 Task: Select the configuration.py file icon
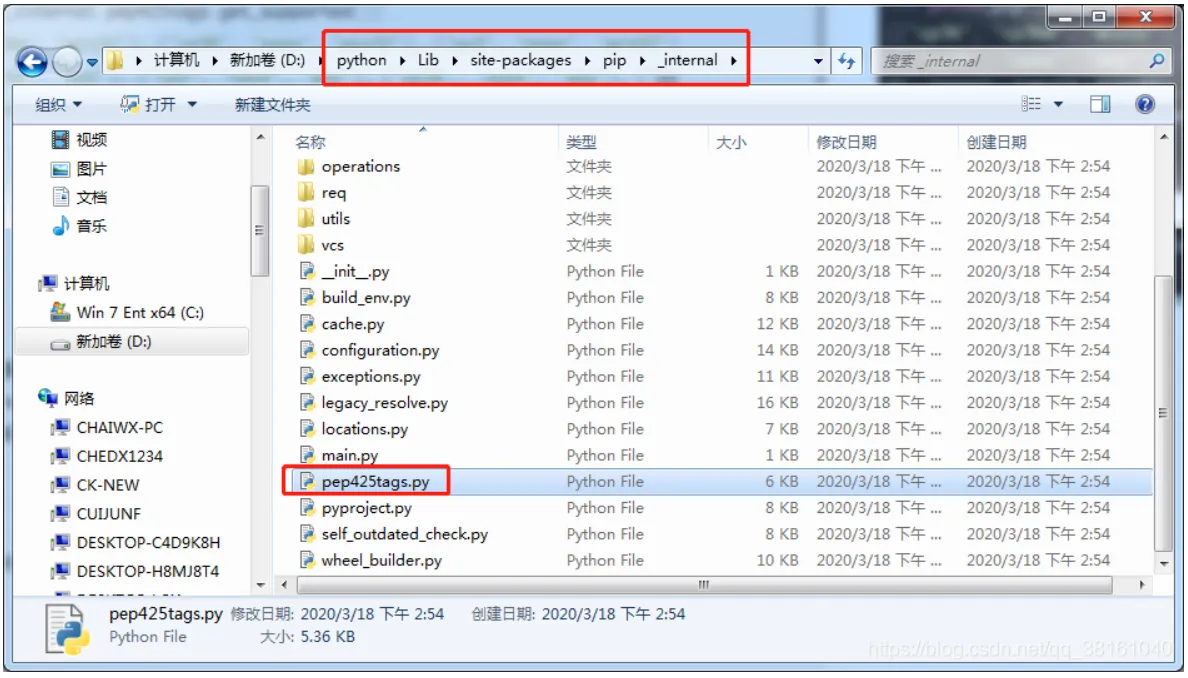307,350
